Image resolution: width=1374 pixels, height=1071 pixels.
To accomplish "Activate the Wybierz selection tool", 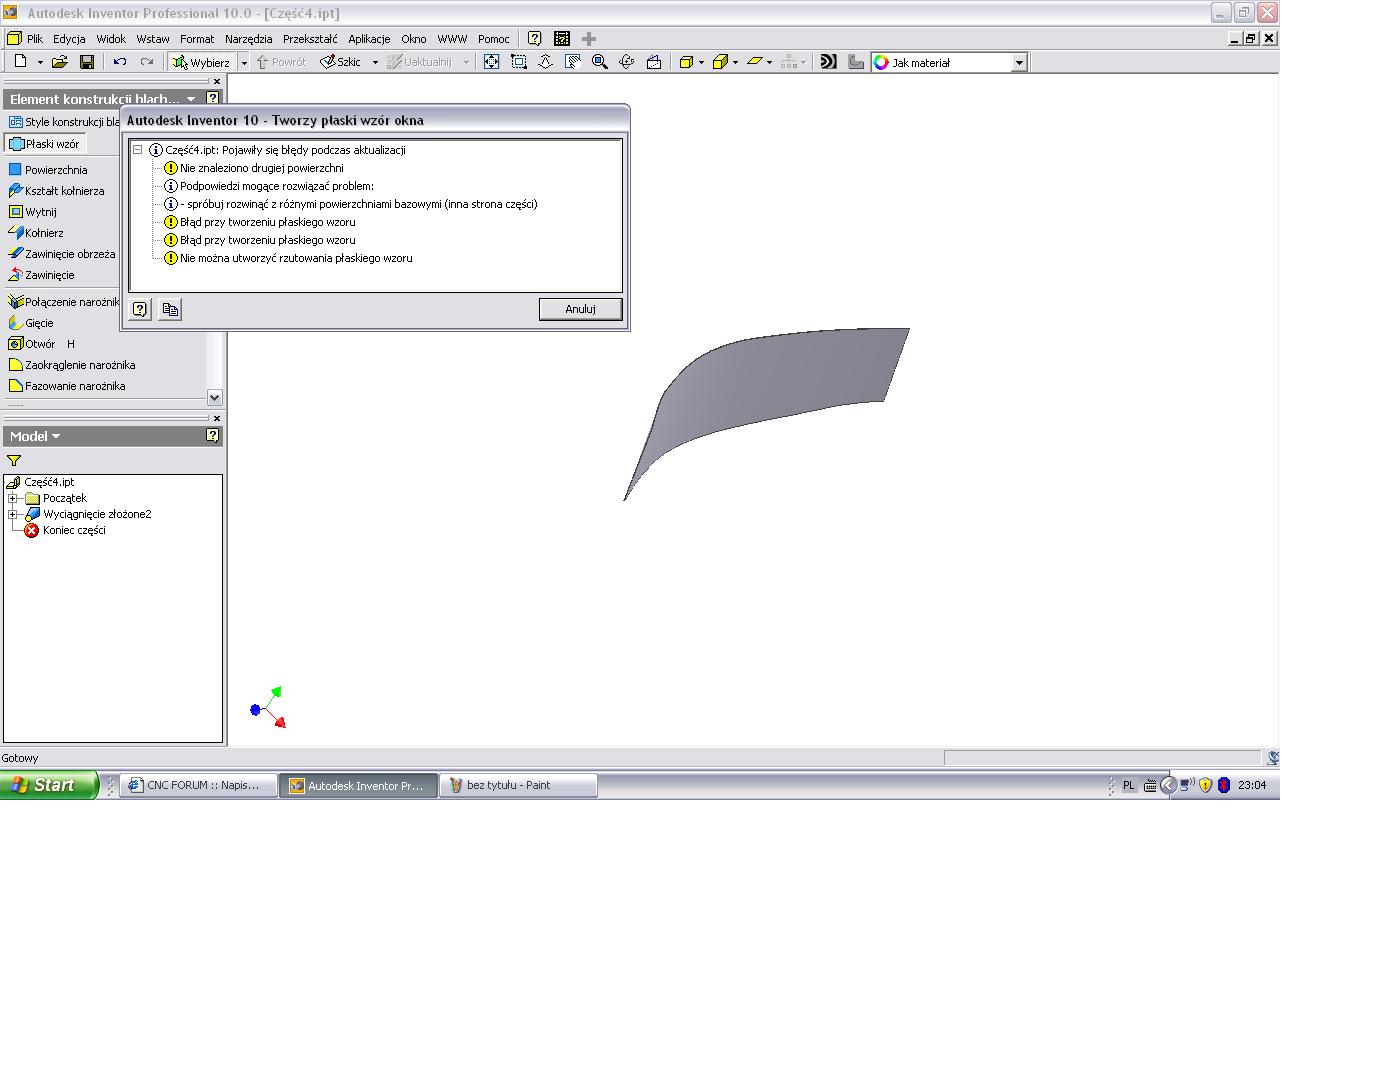I will point(202,62).
